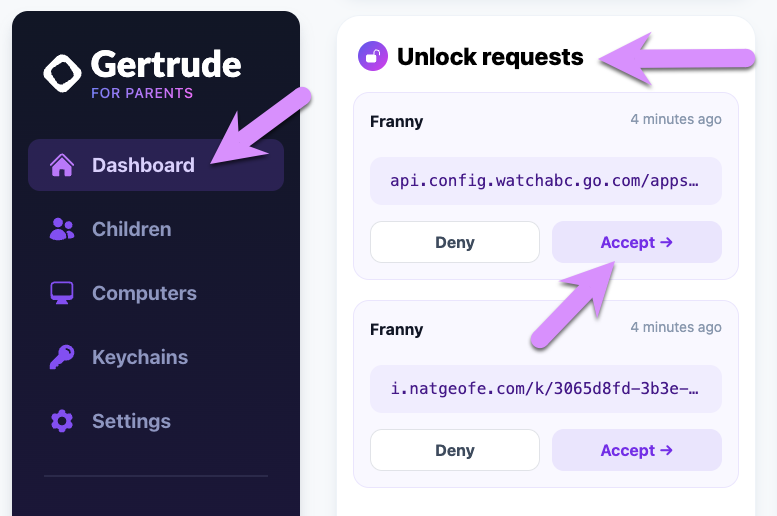Deny the watchabc.go.com unlock request
This screenshot has height=516, width=777.
[455, 242]
